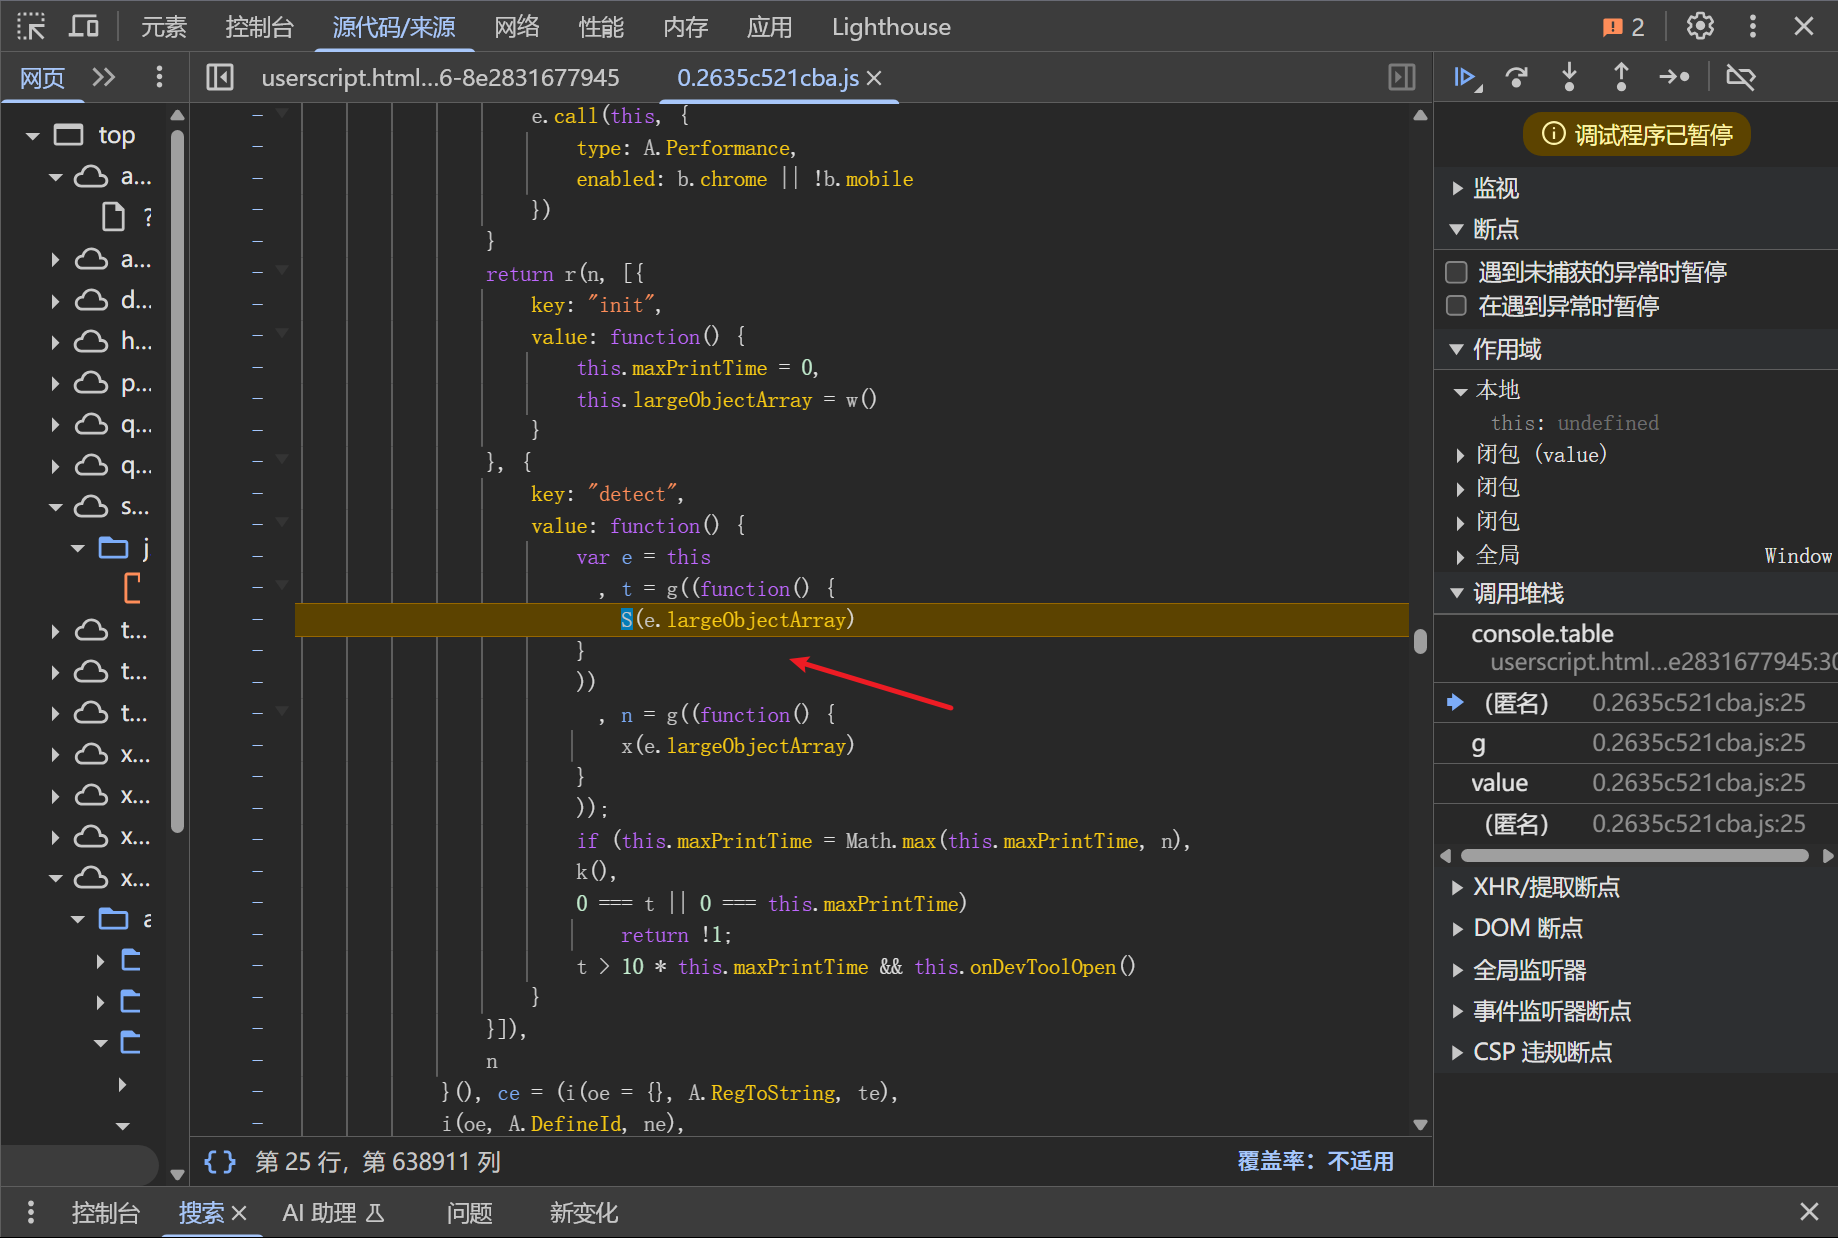Resume script execution in the debugger
Viewport: 1838px width, 1238px height.
click(1466, 77)
